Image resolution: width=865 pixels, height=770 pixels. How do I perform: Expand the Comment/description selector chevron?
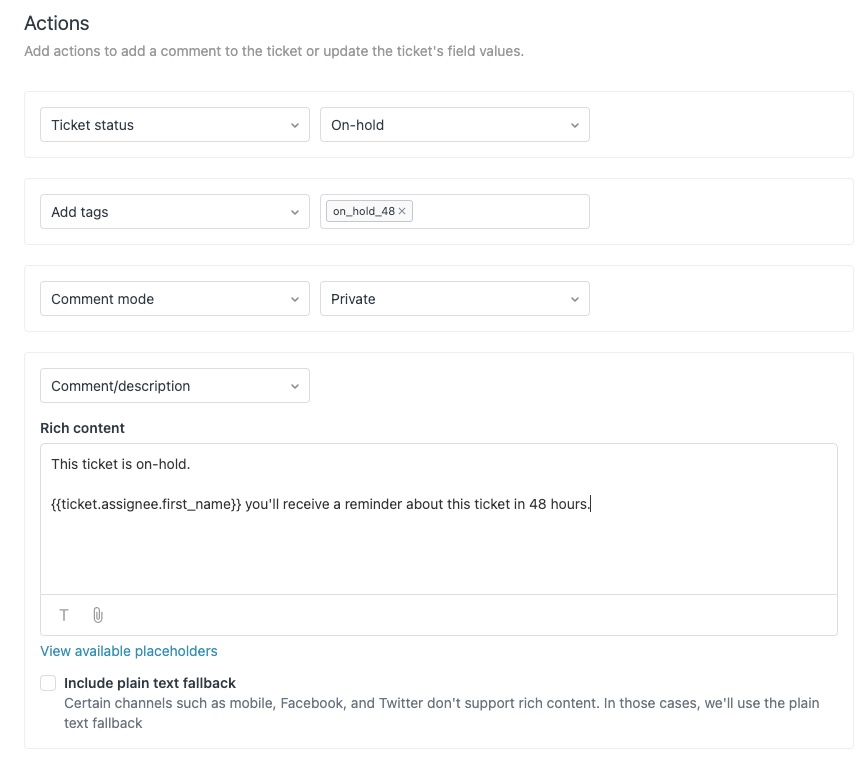(295, 385)
